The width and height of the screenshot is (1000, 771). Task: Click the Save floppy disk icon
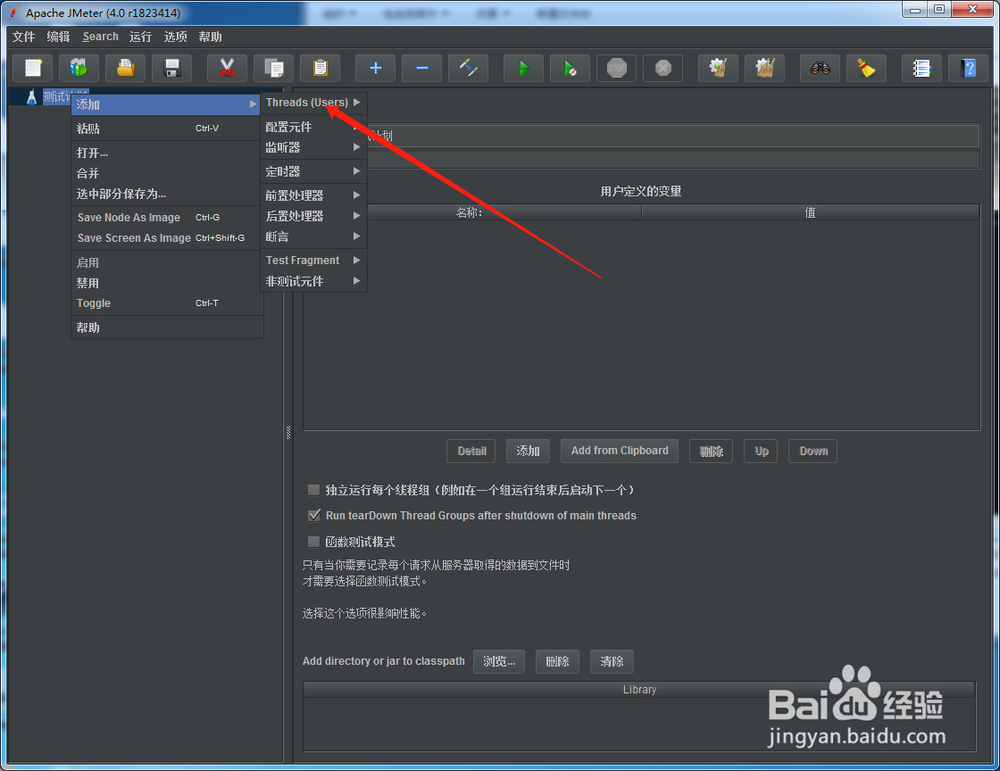click(x=172, y=68)
